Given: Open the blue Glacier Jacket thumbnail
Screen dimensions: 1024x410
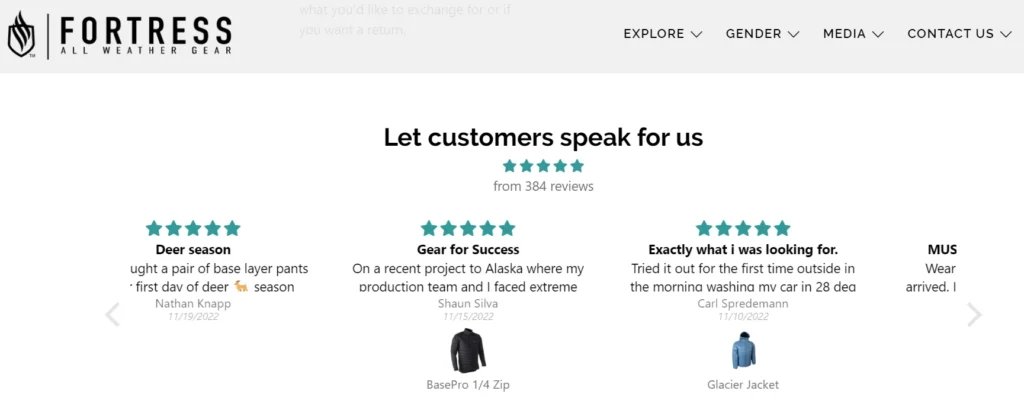Looking at the screenshot, I should [743, 351].
